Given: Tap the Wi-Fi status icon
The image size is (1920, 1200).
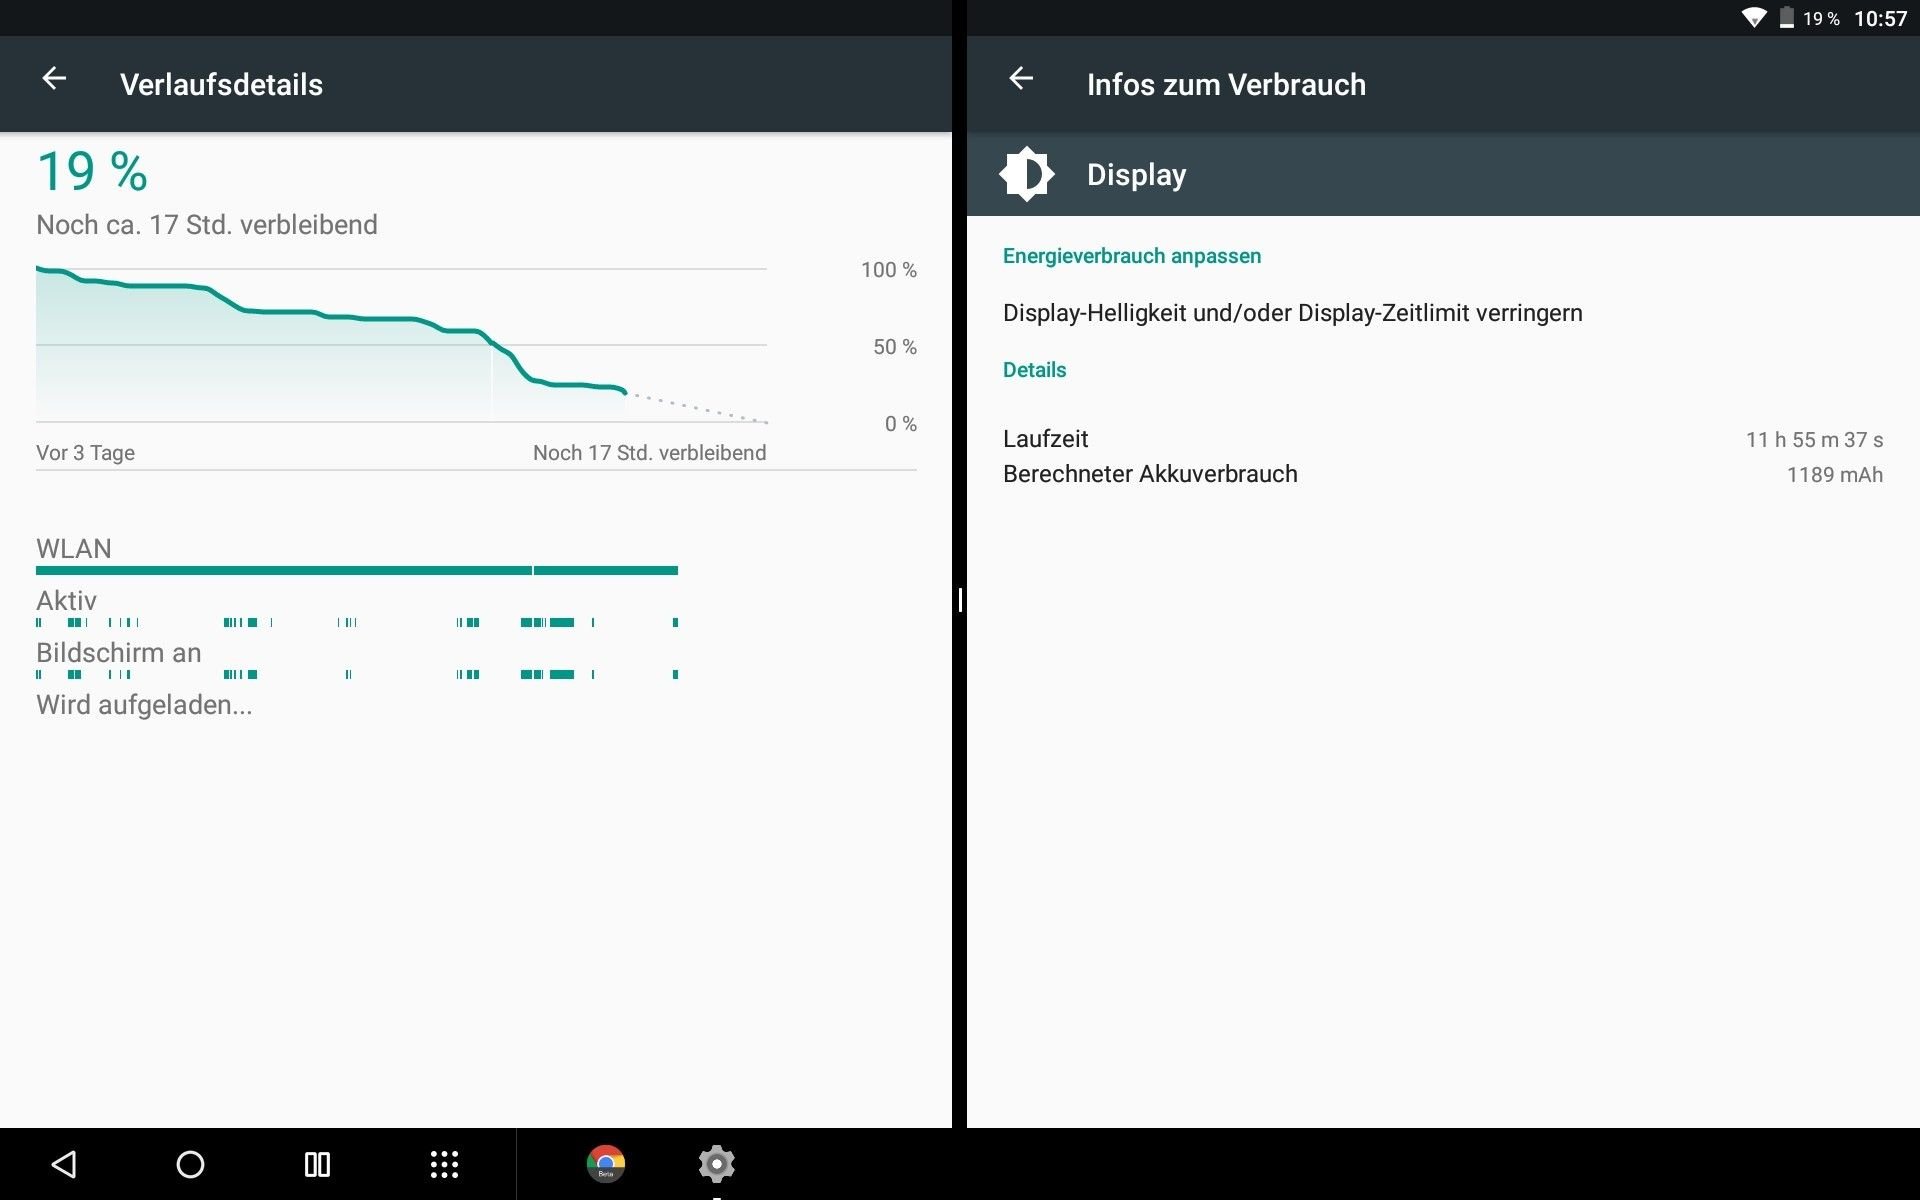Looking at the screenshot, I should point(1754,18).
